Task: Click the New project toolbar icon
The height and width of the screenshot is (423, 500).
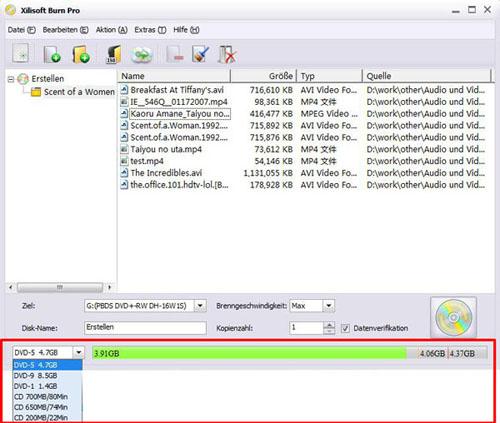Action: pos(21,53)
